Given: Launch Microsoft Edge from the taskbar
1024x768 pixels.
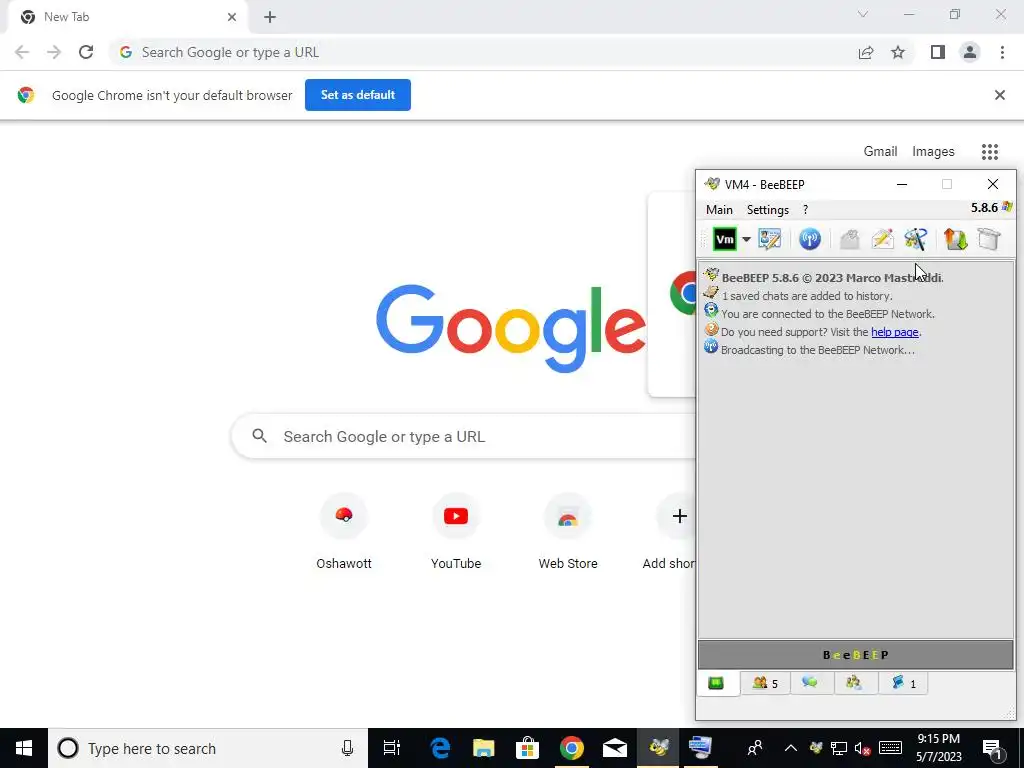Looking at the screenshot, I should 440,748.
